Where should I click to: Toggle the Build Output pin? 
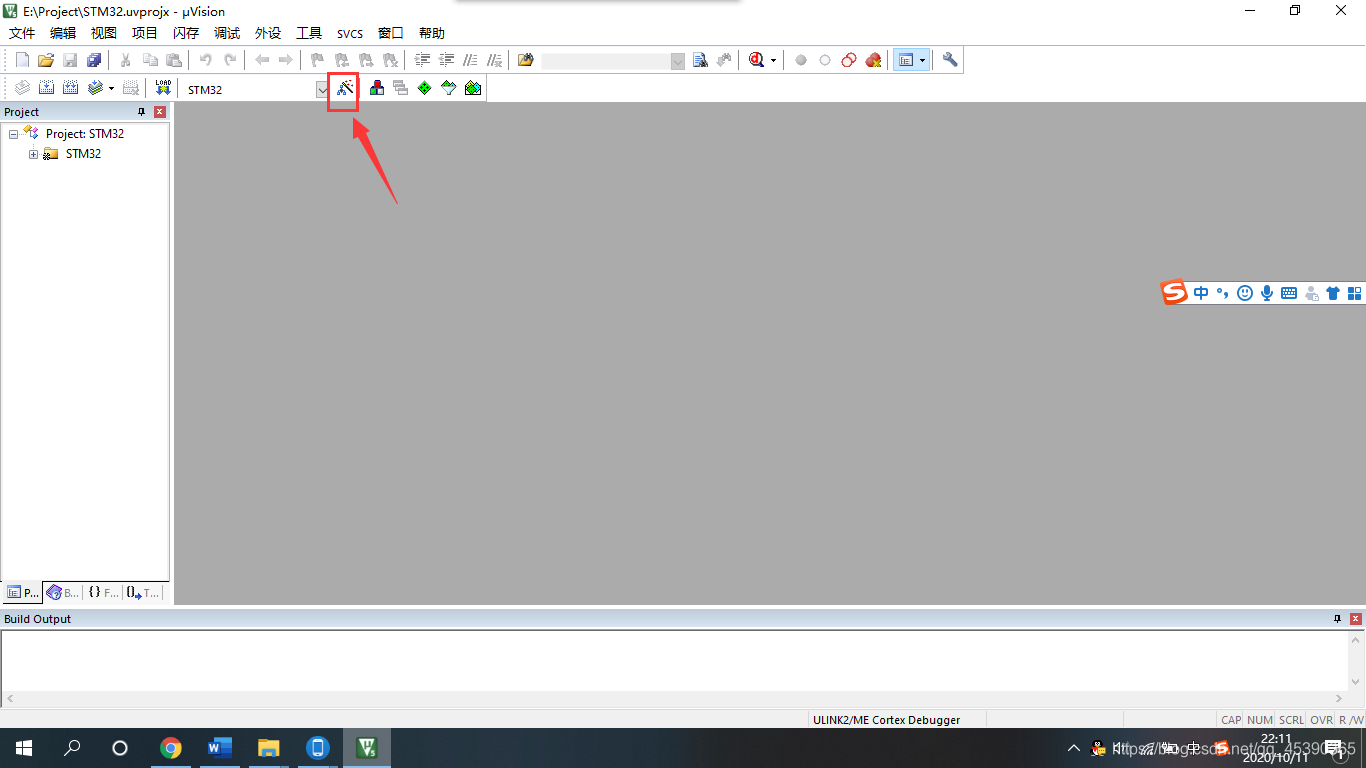click(1338, 619)
